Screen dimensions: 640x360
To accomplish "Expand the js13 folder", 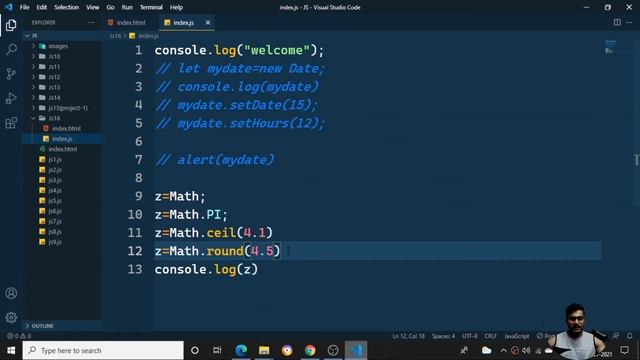I will click(54, 87).
